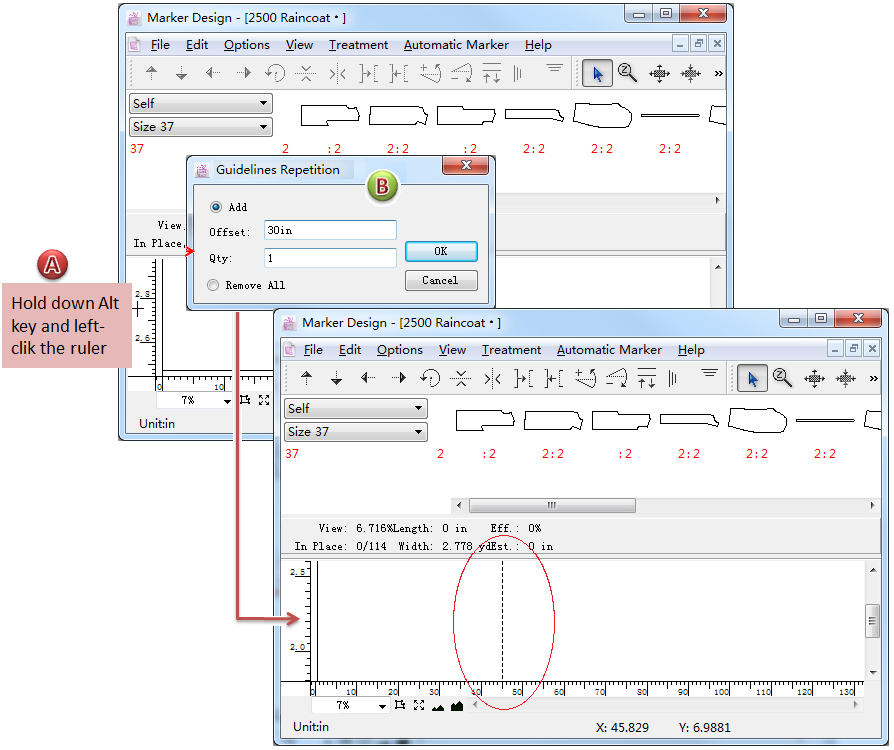Expand the 7% zoom dropdown in the foreground window
Image resolution: width=894 pixels, height=750 pixels.
pyautogui.click(x=384, y=706)
